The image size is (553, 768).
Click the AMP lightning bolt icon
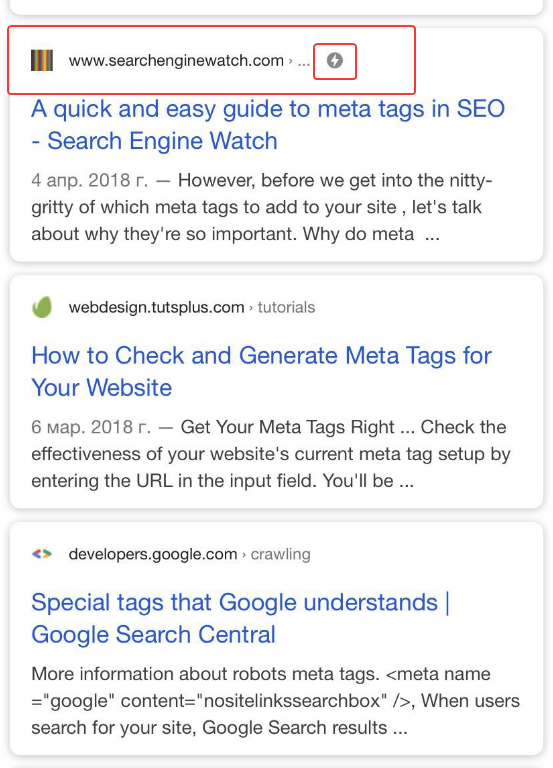pos(335,61)
